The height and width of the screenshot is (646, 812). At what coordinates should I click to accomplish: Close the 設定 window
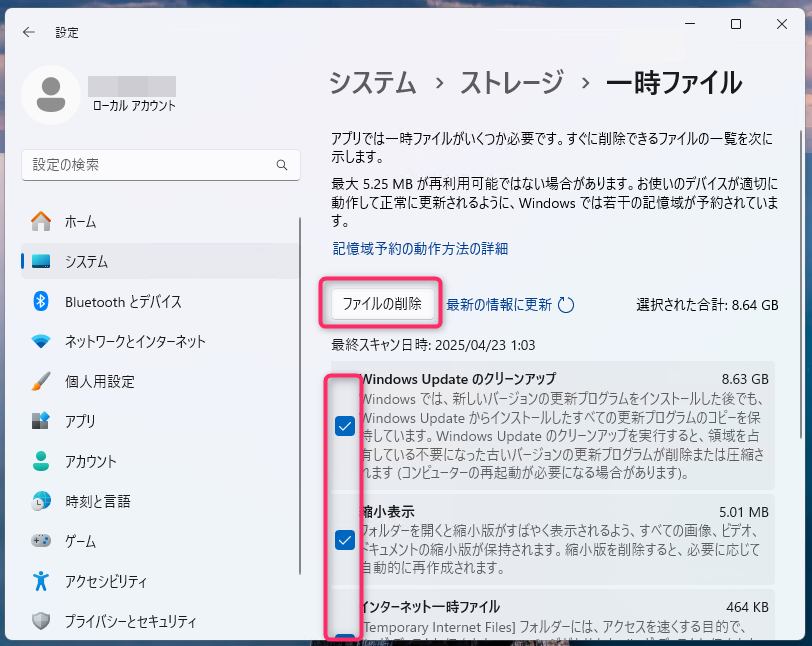click(782, 24)
